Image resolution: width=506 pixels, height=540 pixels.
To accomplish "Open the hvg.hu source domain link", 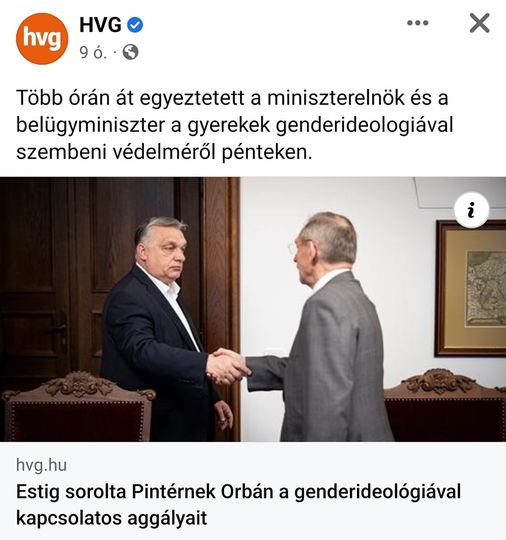I will pos(41,465).
